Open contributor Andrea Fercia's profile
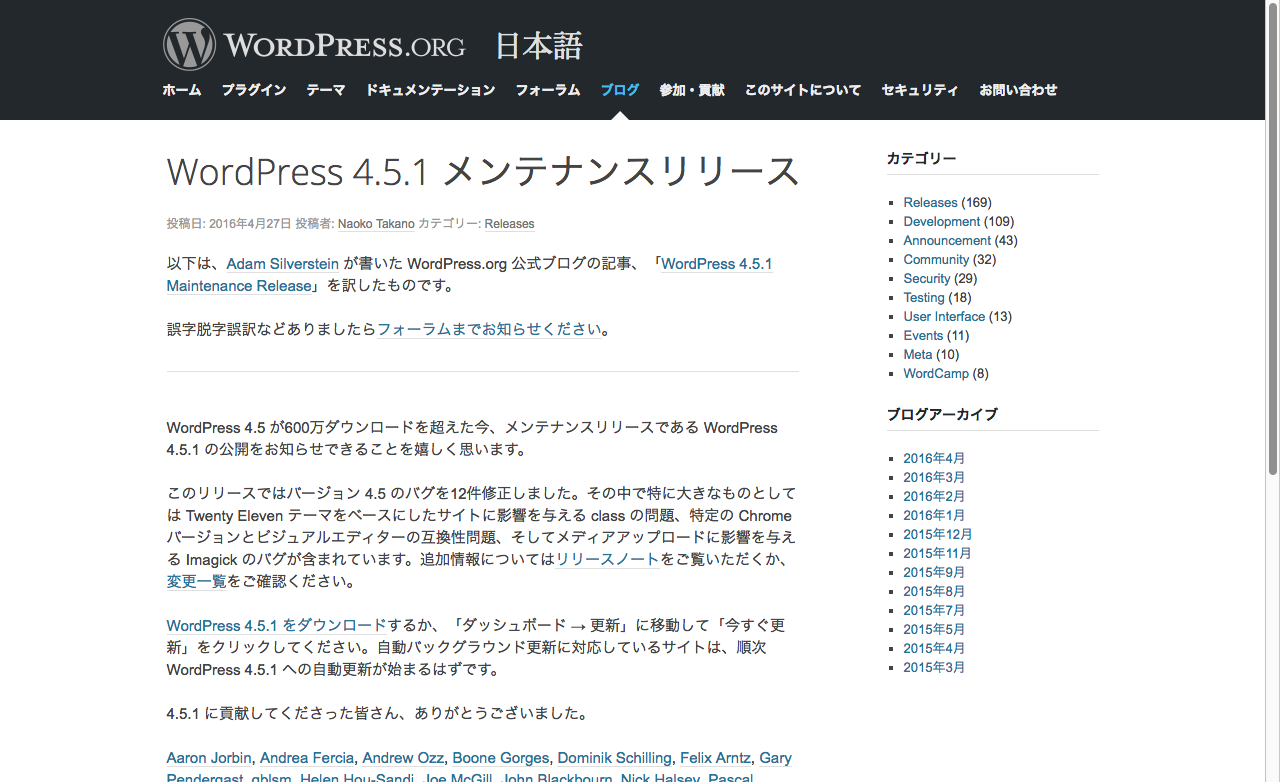This screenshot has width=1280, height=782. click(x=307, y=758)
